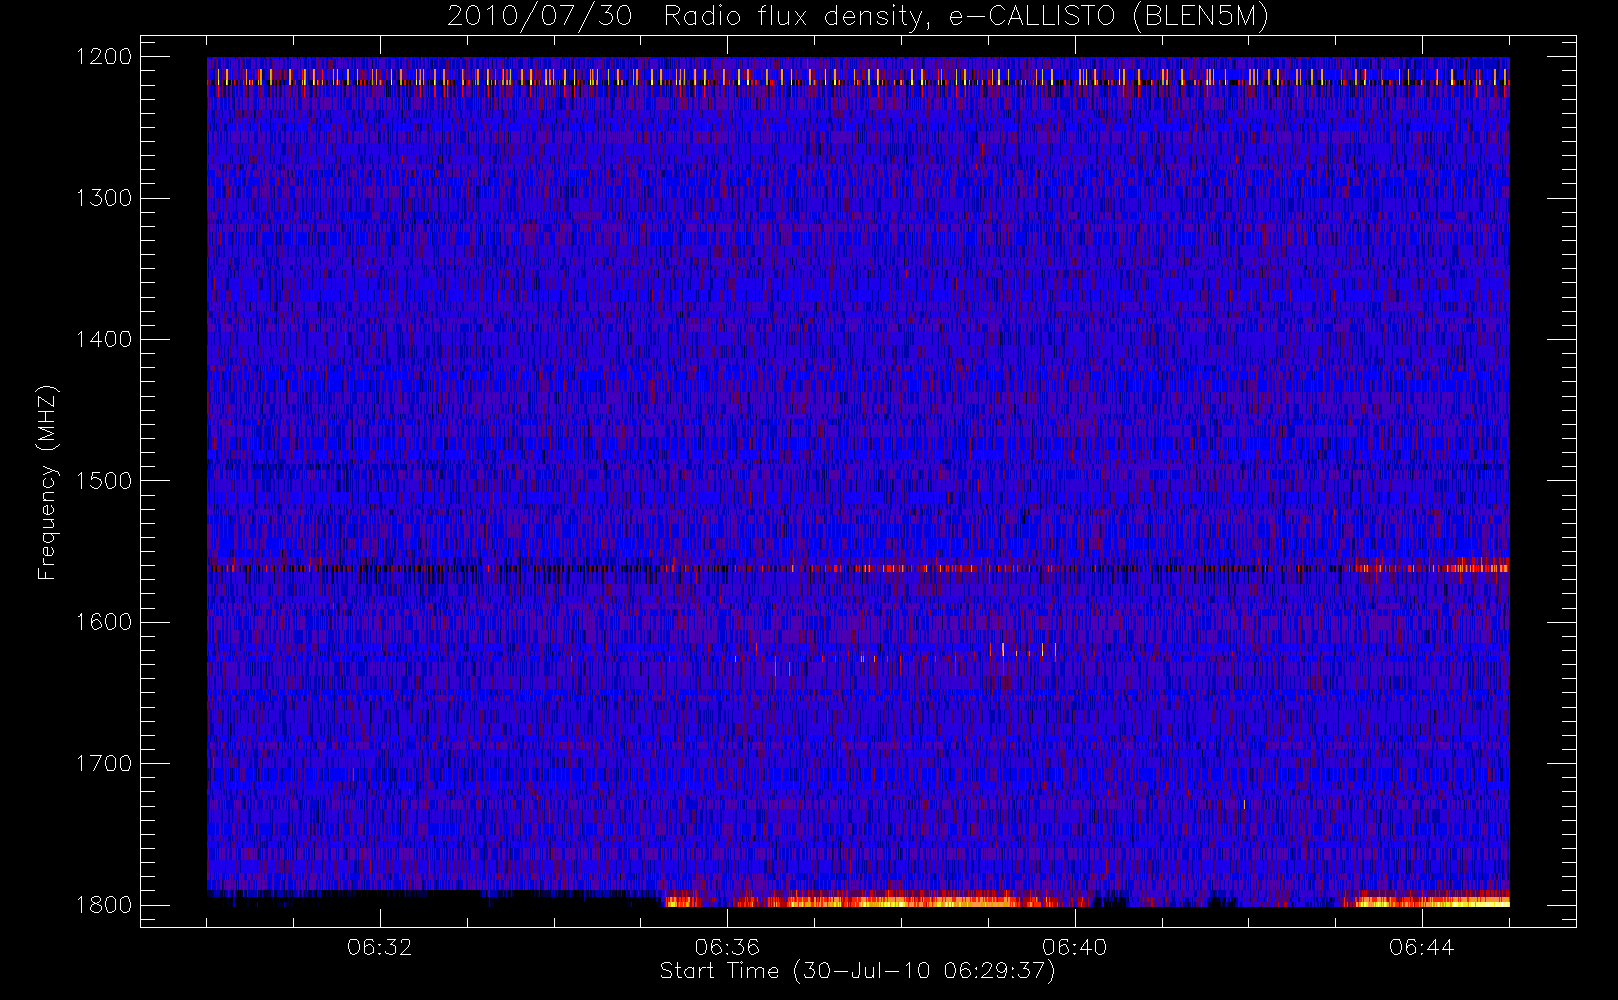Select the 1800 frequency tick label
This screenshot has height=1000, width=1618.
coord(104,904)
